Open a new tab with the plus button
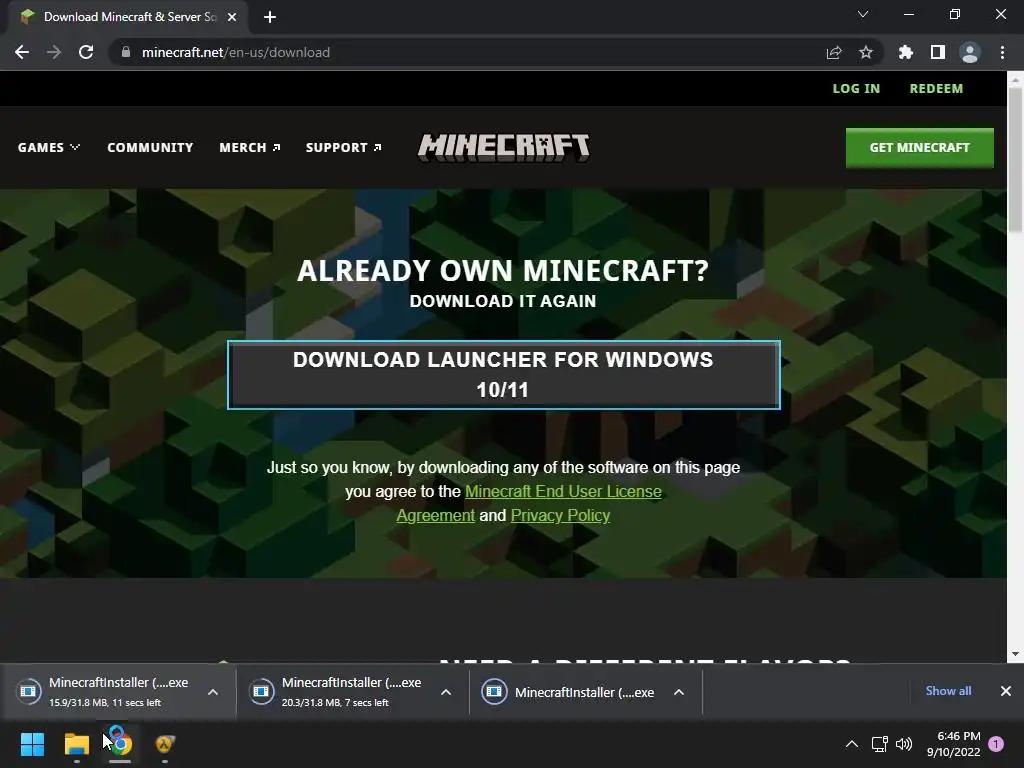 270,17
